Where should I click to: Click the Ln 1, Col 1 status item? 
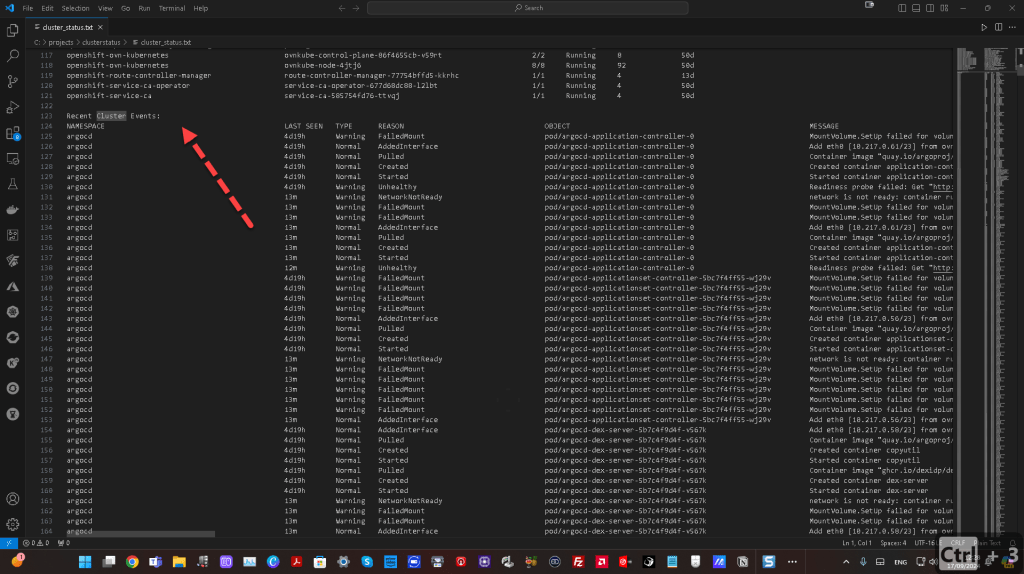(x=857, y=543)
